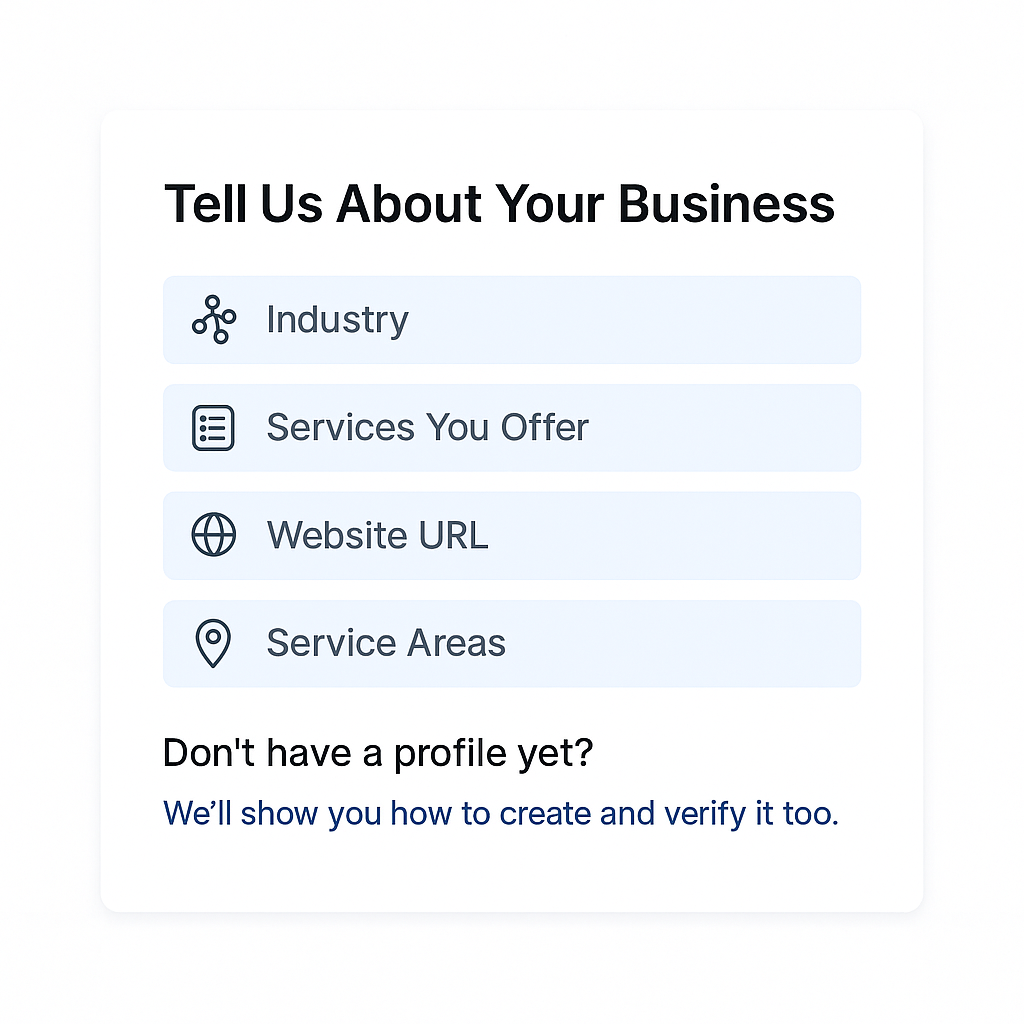Click the "Tell Us About Your Business" heading
The width and height of the screenshot is (1024, 1024).
(x=499, y=204)
